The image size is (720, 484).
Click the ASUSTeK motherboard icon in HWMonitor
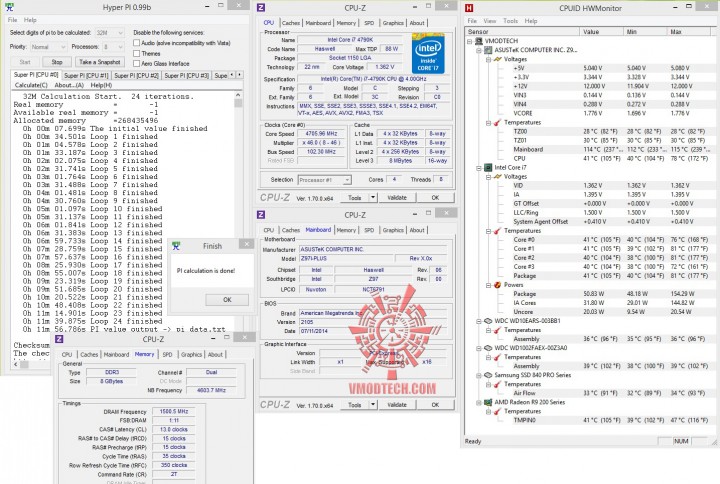[488, 50]
